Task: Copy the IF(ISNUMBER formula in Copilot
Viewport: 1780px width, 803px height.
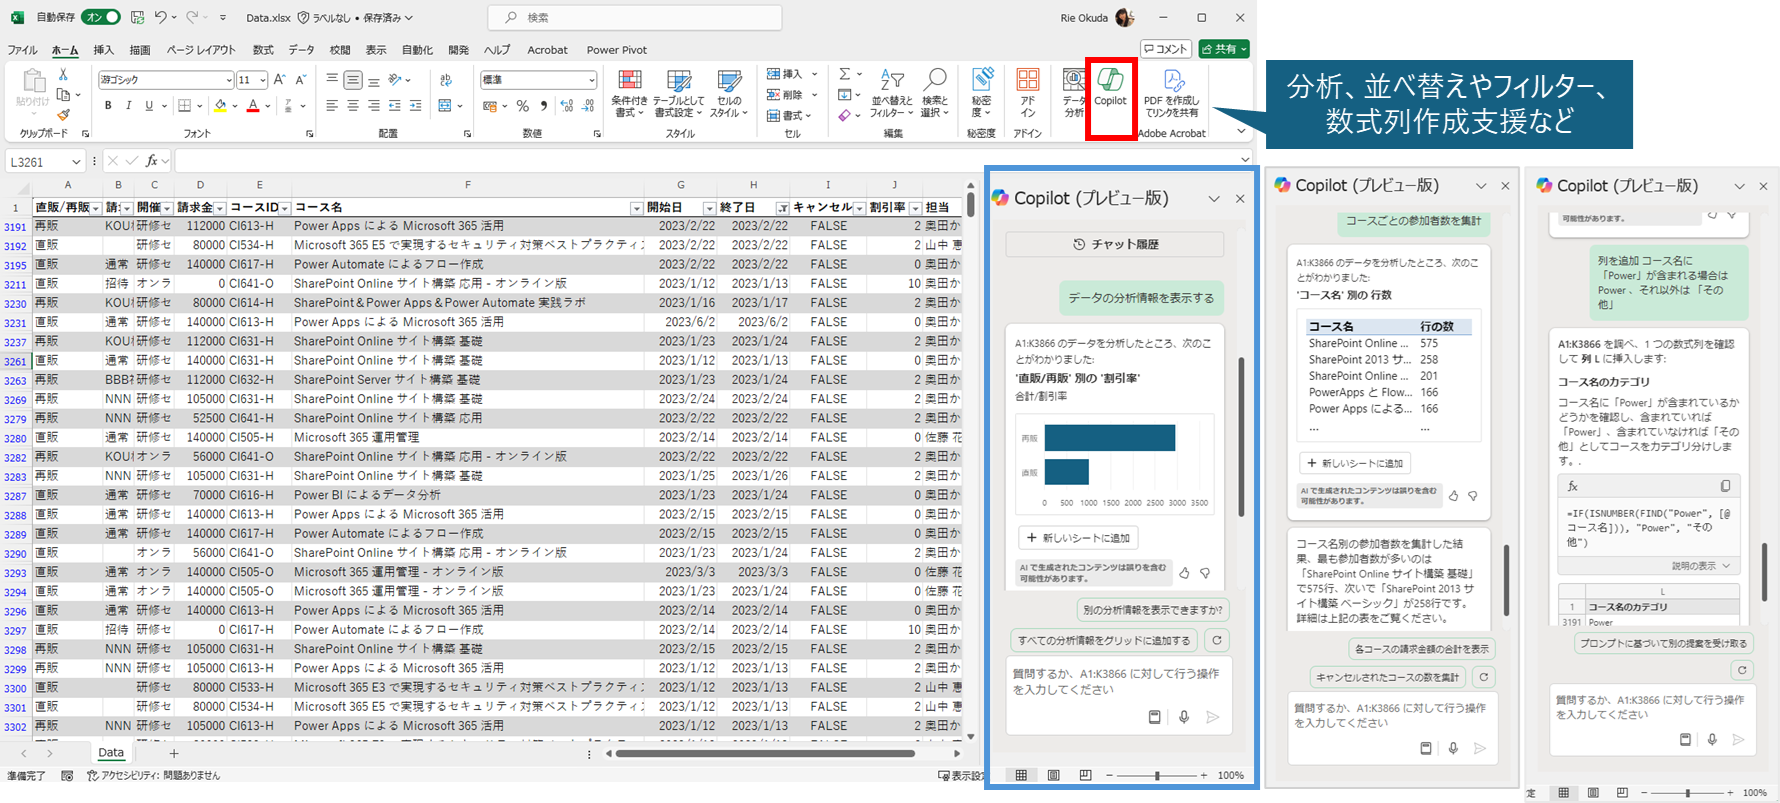Action: (1725, 486)
